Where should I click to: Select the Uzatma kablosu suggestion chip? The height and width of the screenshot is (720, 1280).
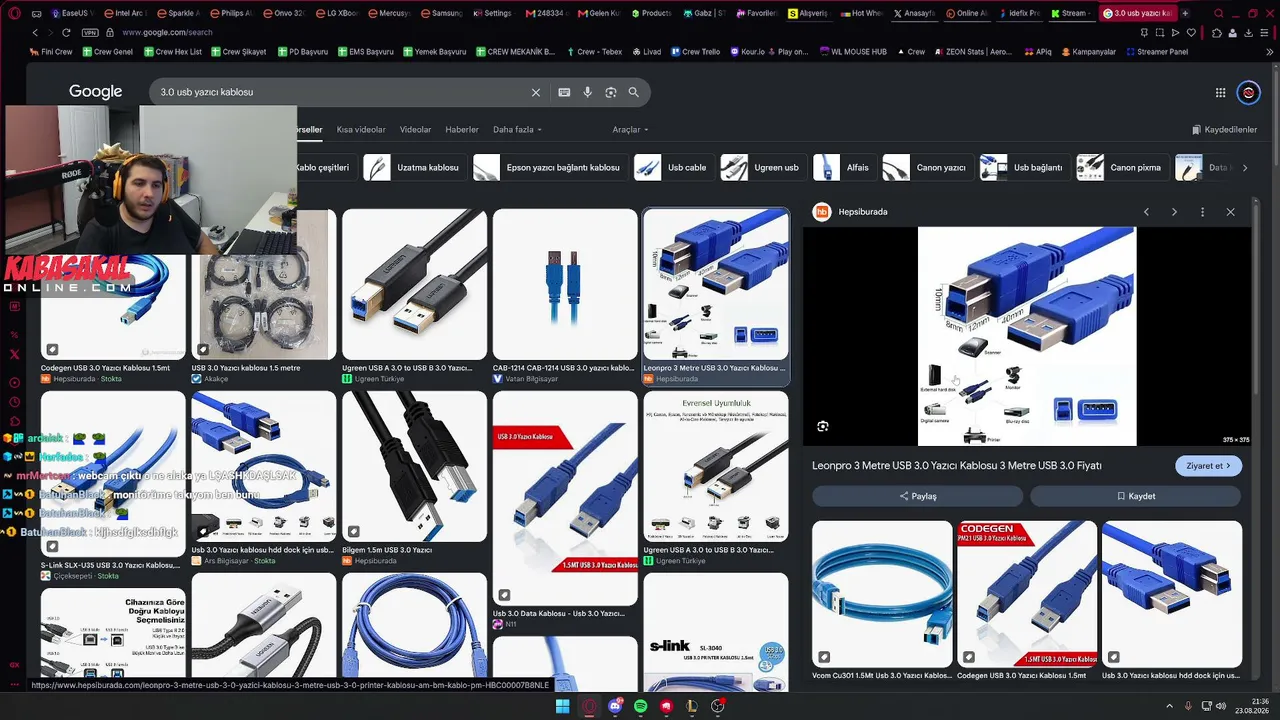pos(413,168)
